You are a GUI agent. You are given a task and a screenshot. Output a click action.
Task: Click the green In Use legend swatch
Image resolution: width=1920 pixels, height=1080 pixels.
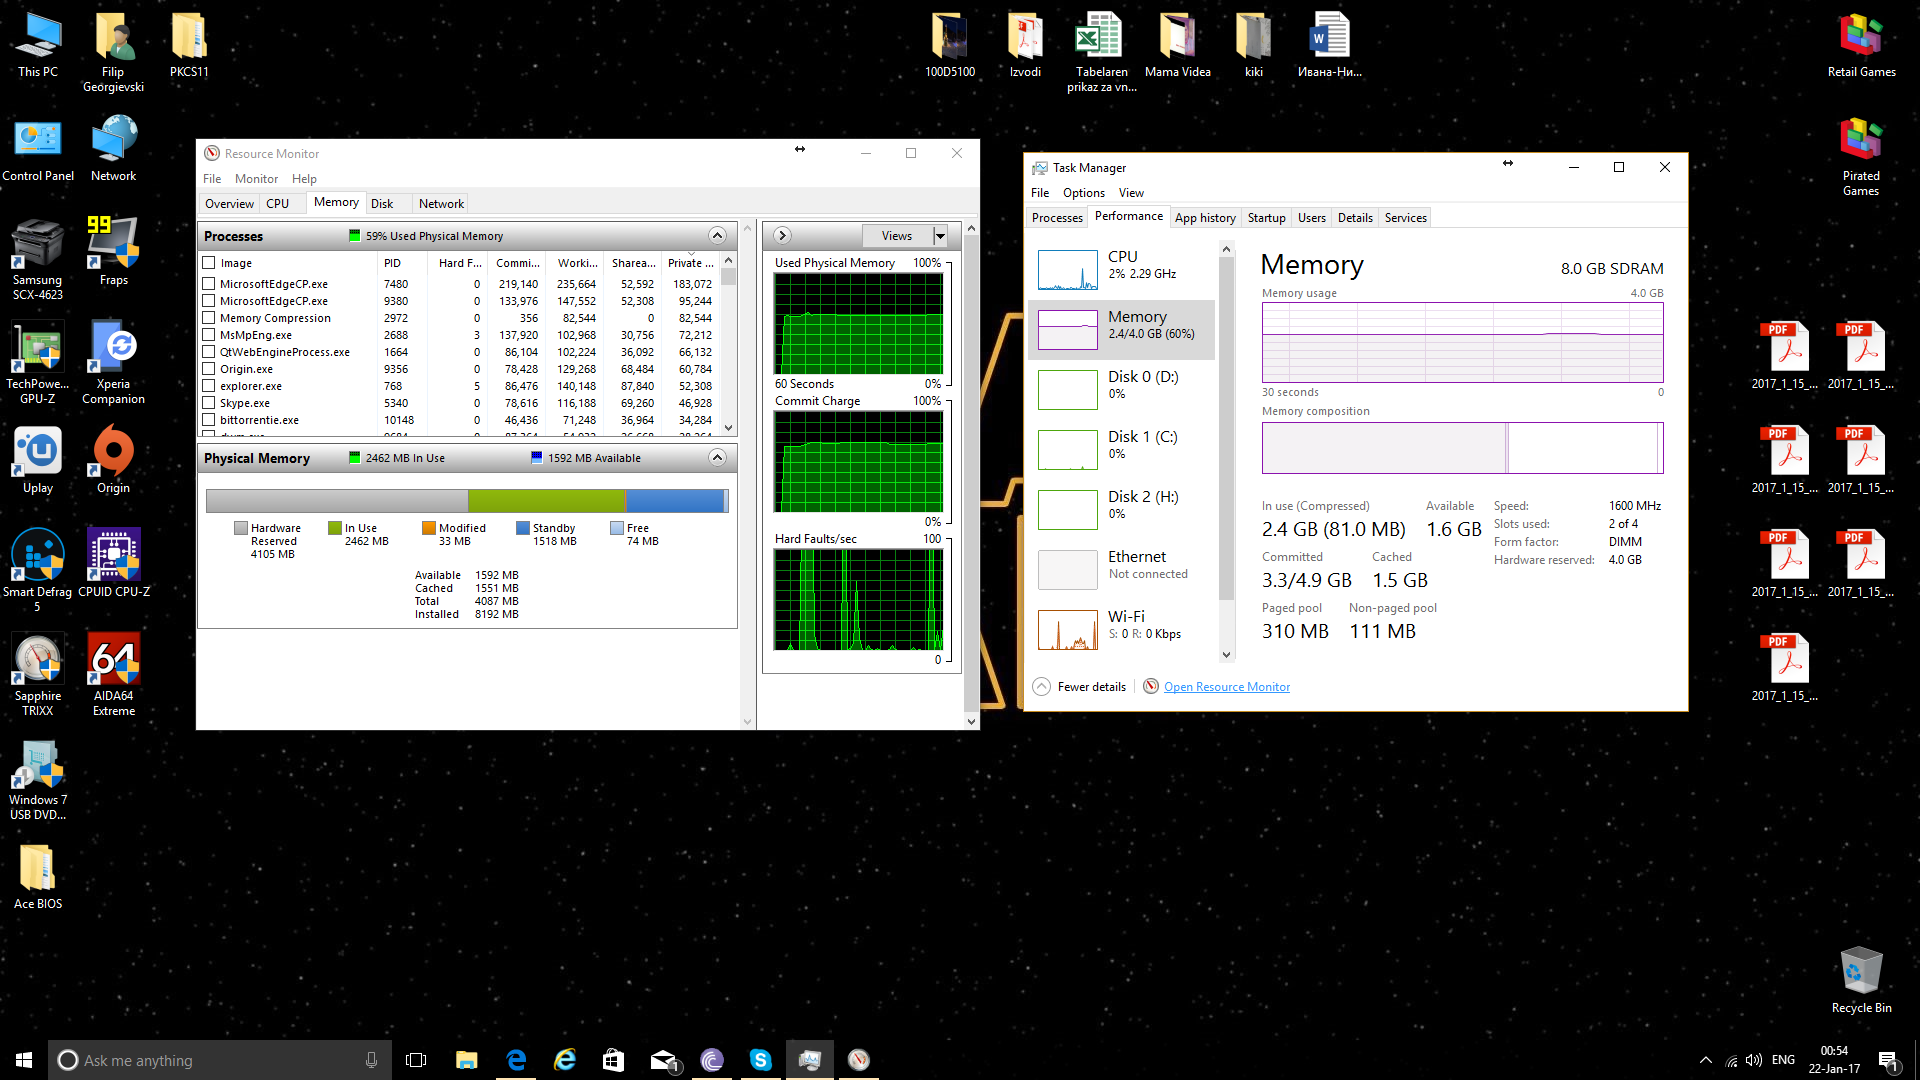[x=335, y=528]
